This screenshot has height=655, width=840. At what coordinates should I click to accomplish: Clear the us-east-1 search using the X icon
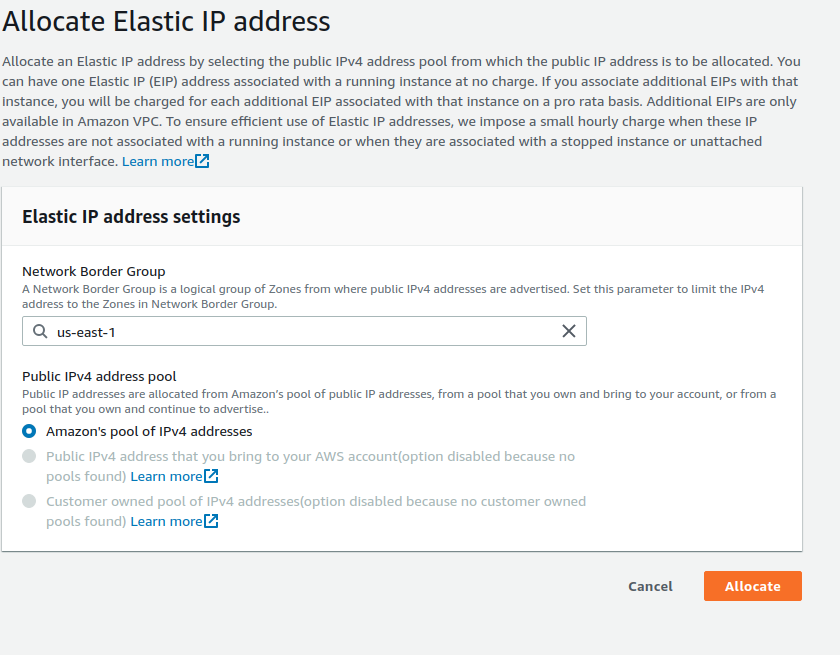pos(569,331)
